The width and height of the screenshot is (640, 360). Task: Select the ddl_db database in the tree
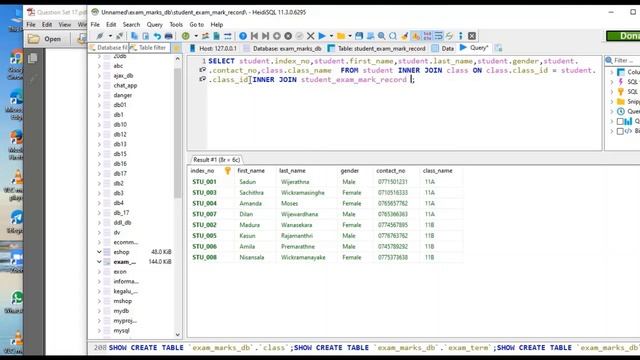pyautogui.click(x=122, y=222)
